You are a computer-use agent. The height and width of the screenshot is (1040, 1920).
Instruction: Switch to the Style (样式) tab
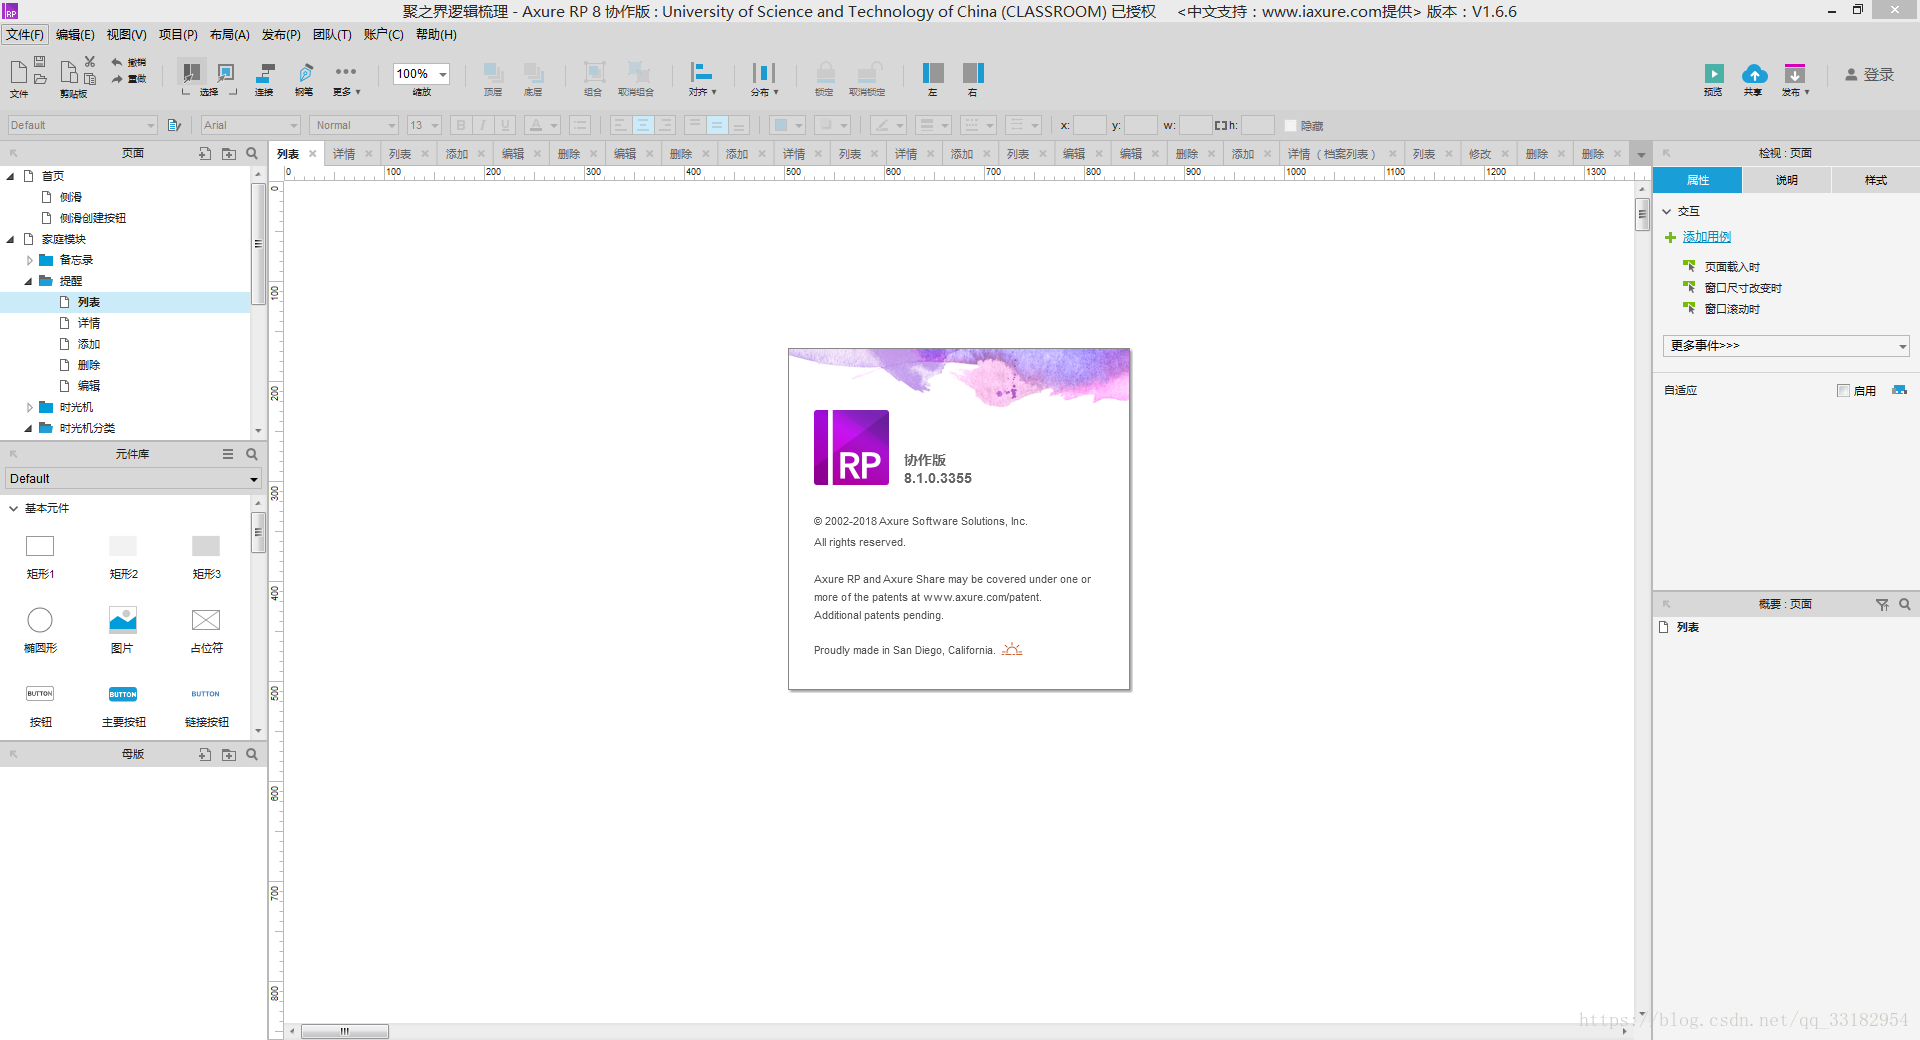[x=1876, y=180]
